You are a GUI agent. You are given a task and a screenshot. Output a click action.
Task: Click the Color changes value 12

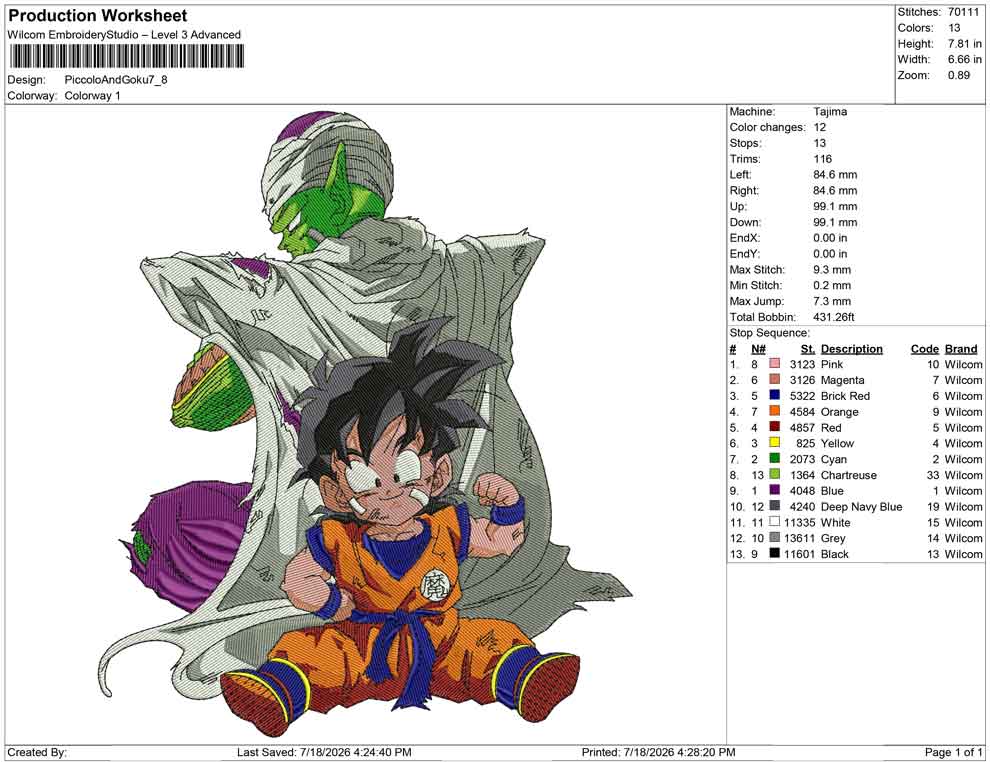[820, 128]
